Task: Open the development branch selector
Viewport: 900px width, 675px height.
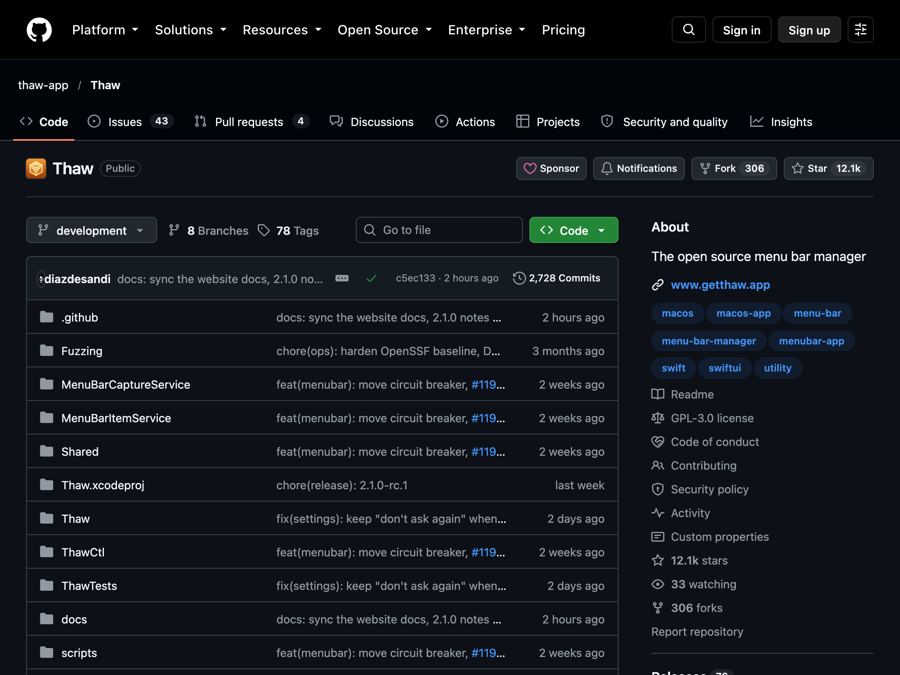Action: (x=91, y=230)
